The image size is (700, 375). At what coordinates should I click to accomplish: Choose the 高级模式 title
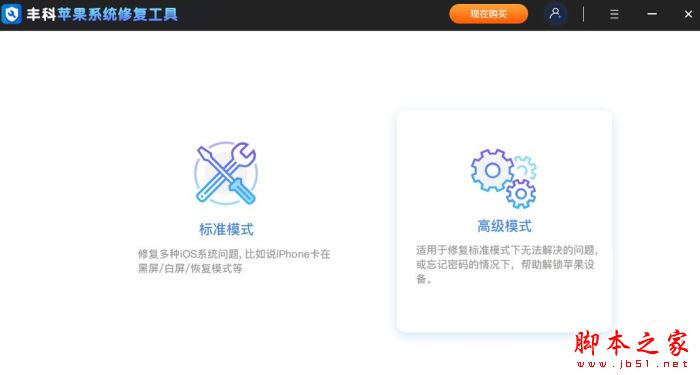(504, 226)
